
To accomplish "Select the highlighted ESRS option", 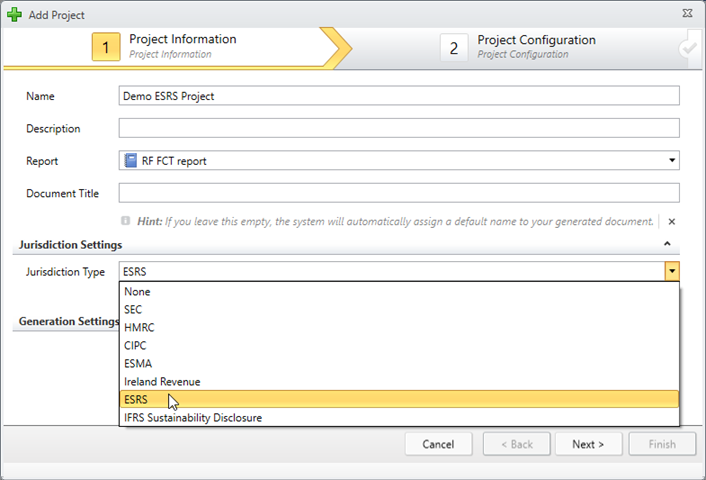I will [399, 399].
